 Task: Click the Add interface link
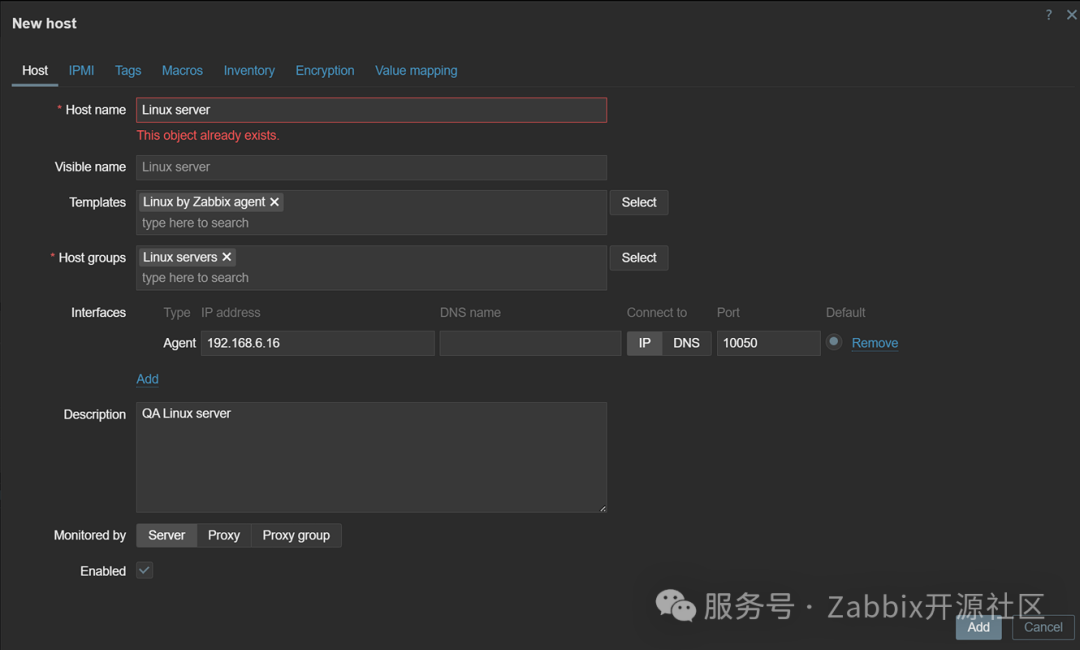(x=147, y=379)
